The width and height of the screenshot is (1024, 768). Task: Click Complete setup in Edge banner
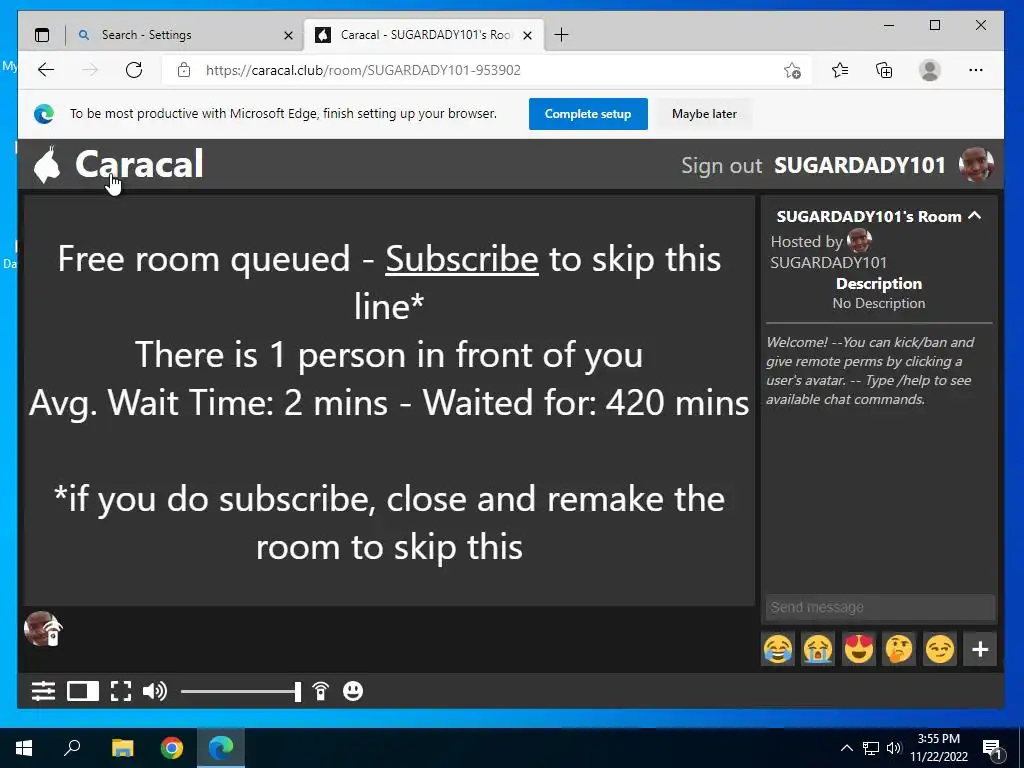[x=588, y=114]
